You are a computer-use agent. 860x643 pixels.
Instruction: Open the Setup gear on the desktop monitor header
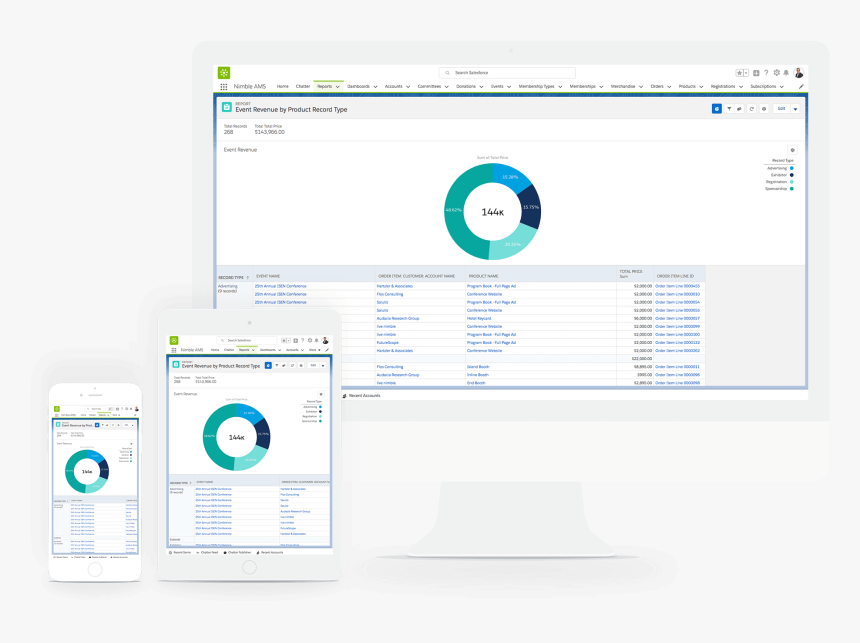[x=777, y=72]
